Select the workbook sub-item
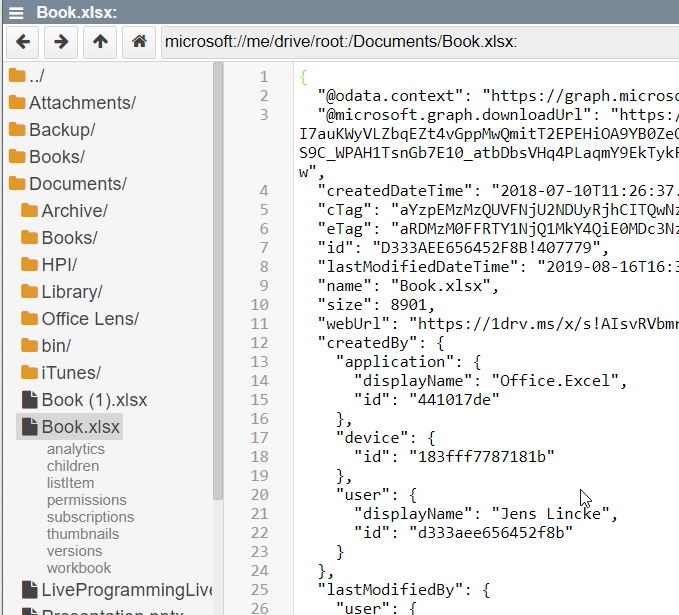This screenshot has width=679, height=615. tap(79, 568)
